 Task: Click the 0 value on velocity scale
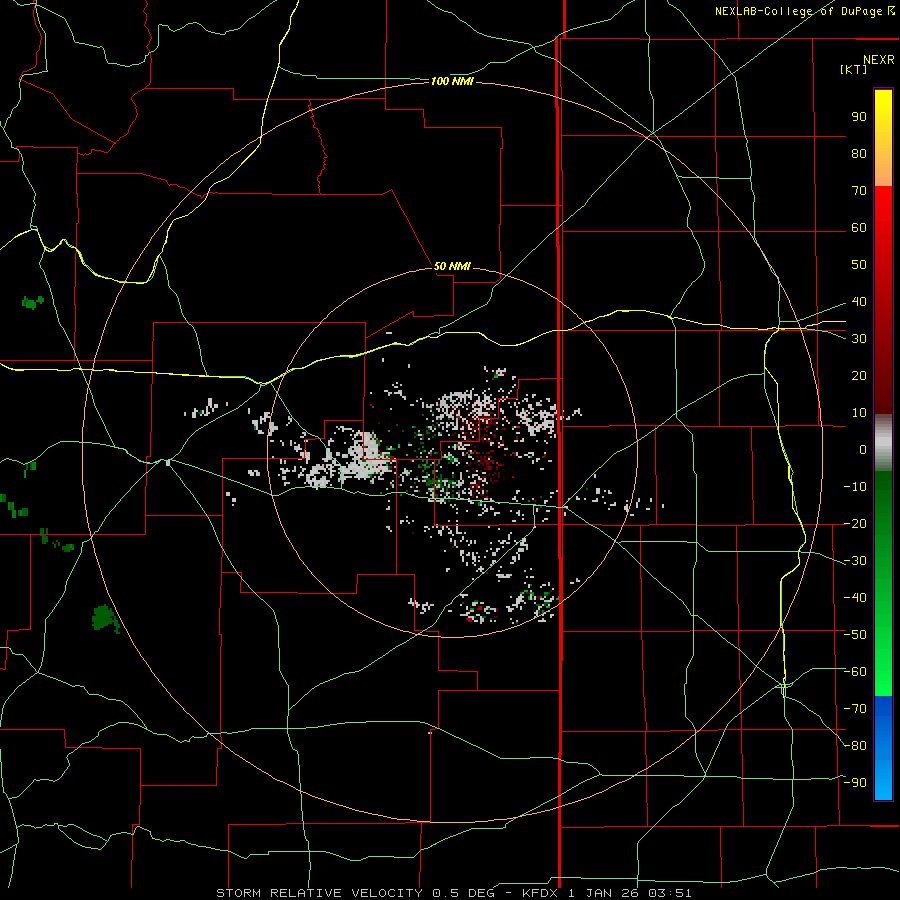(x=863, y=449)
